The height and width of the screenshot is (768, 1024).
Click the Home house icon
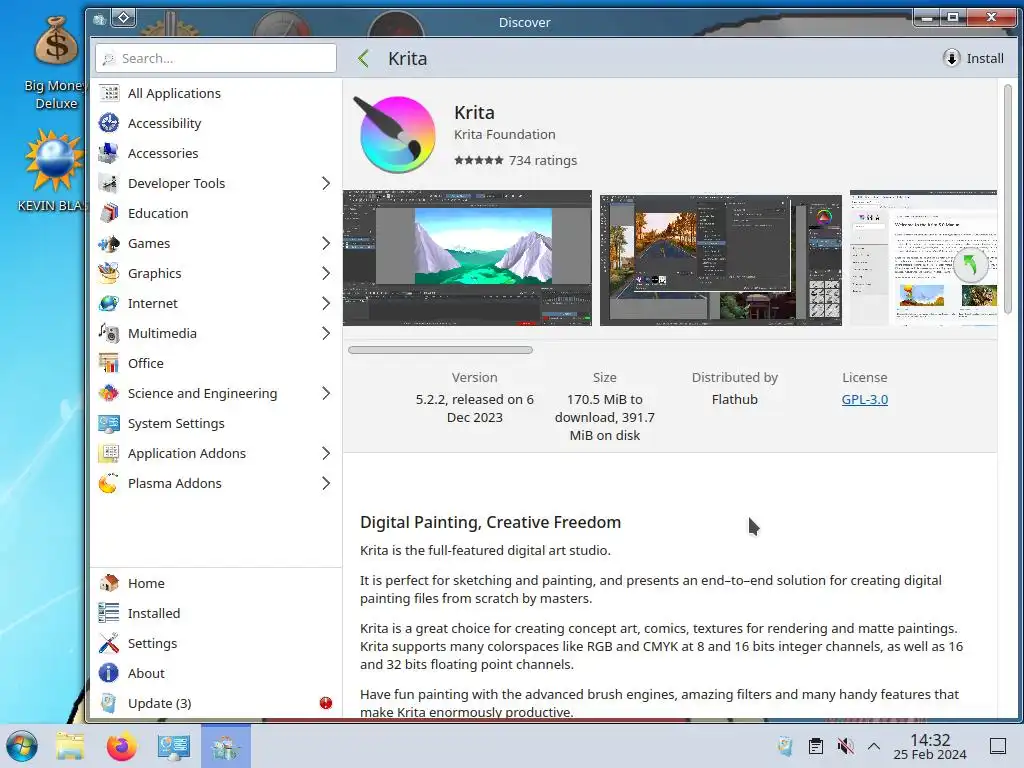coord(109,583)
